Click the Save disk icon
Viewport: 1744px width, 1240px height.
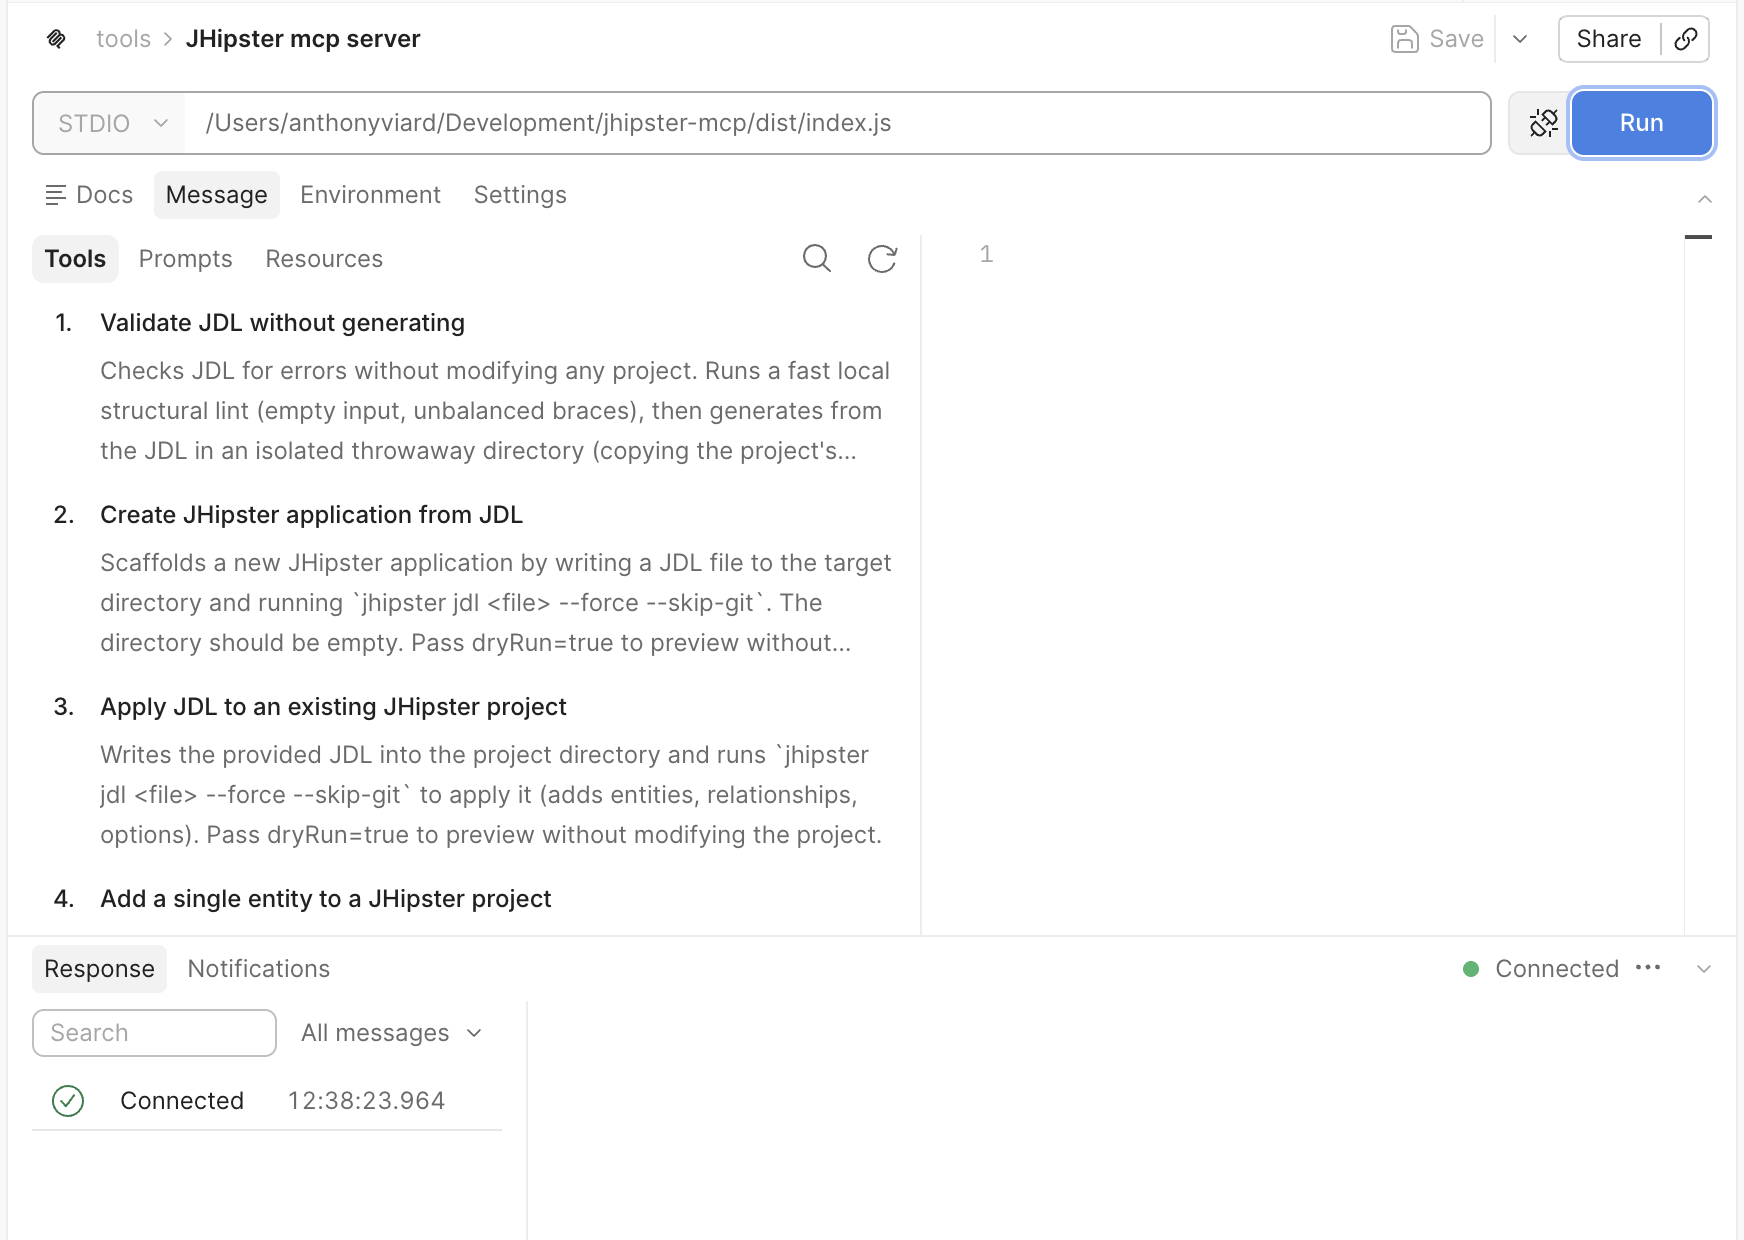click(1404, 39)
